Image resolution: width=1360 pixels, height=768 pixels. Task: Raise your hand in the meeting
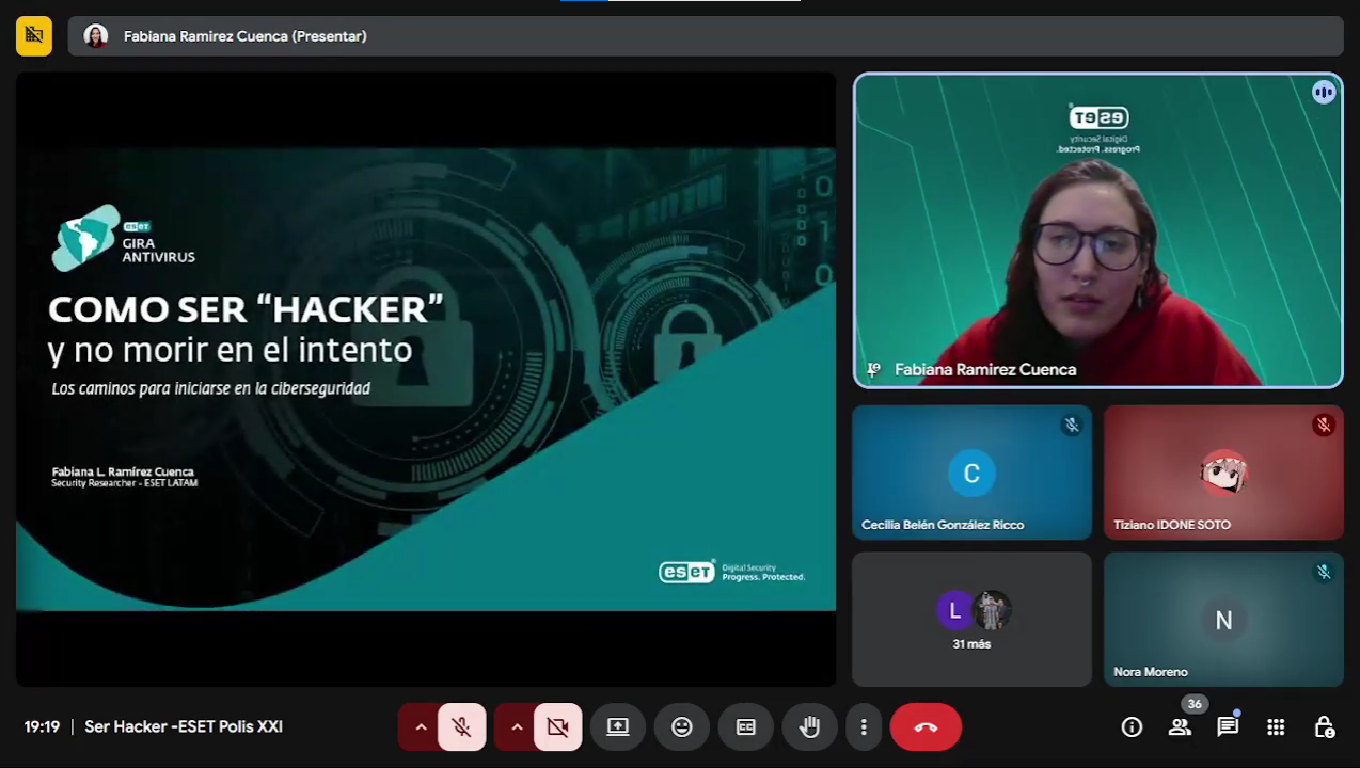[810, 727]
